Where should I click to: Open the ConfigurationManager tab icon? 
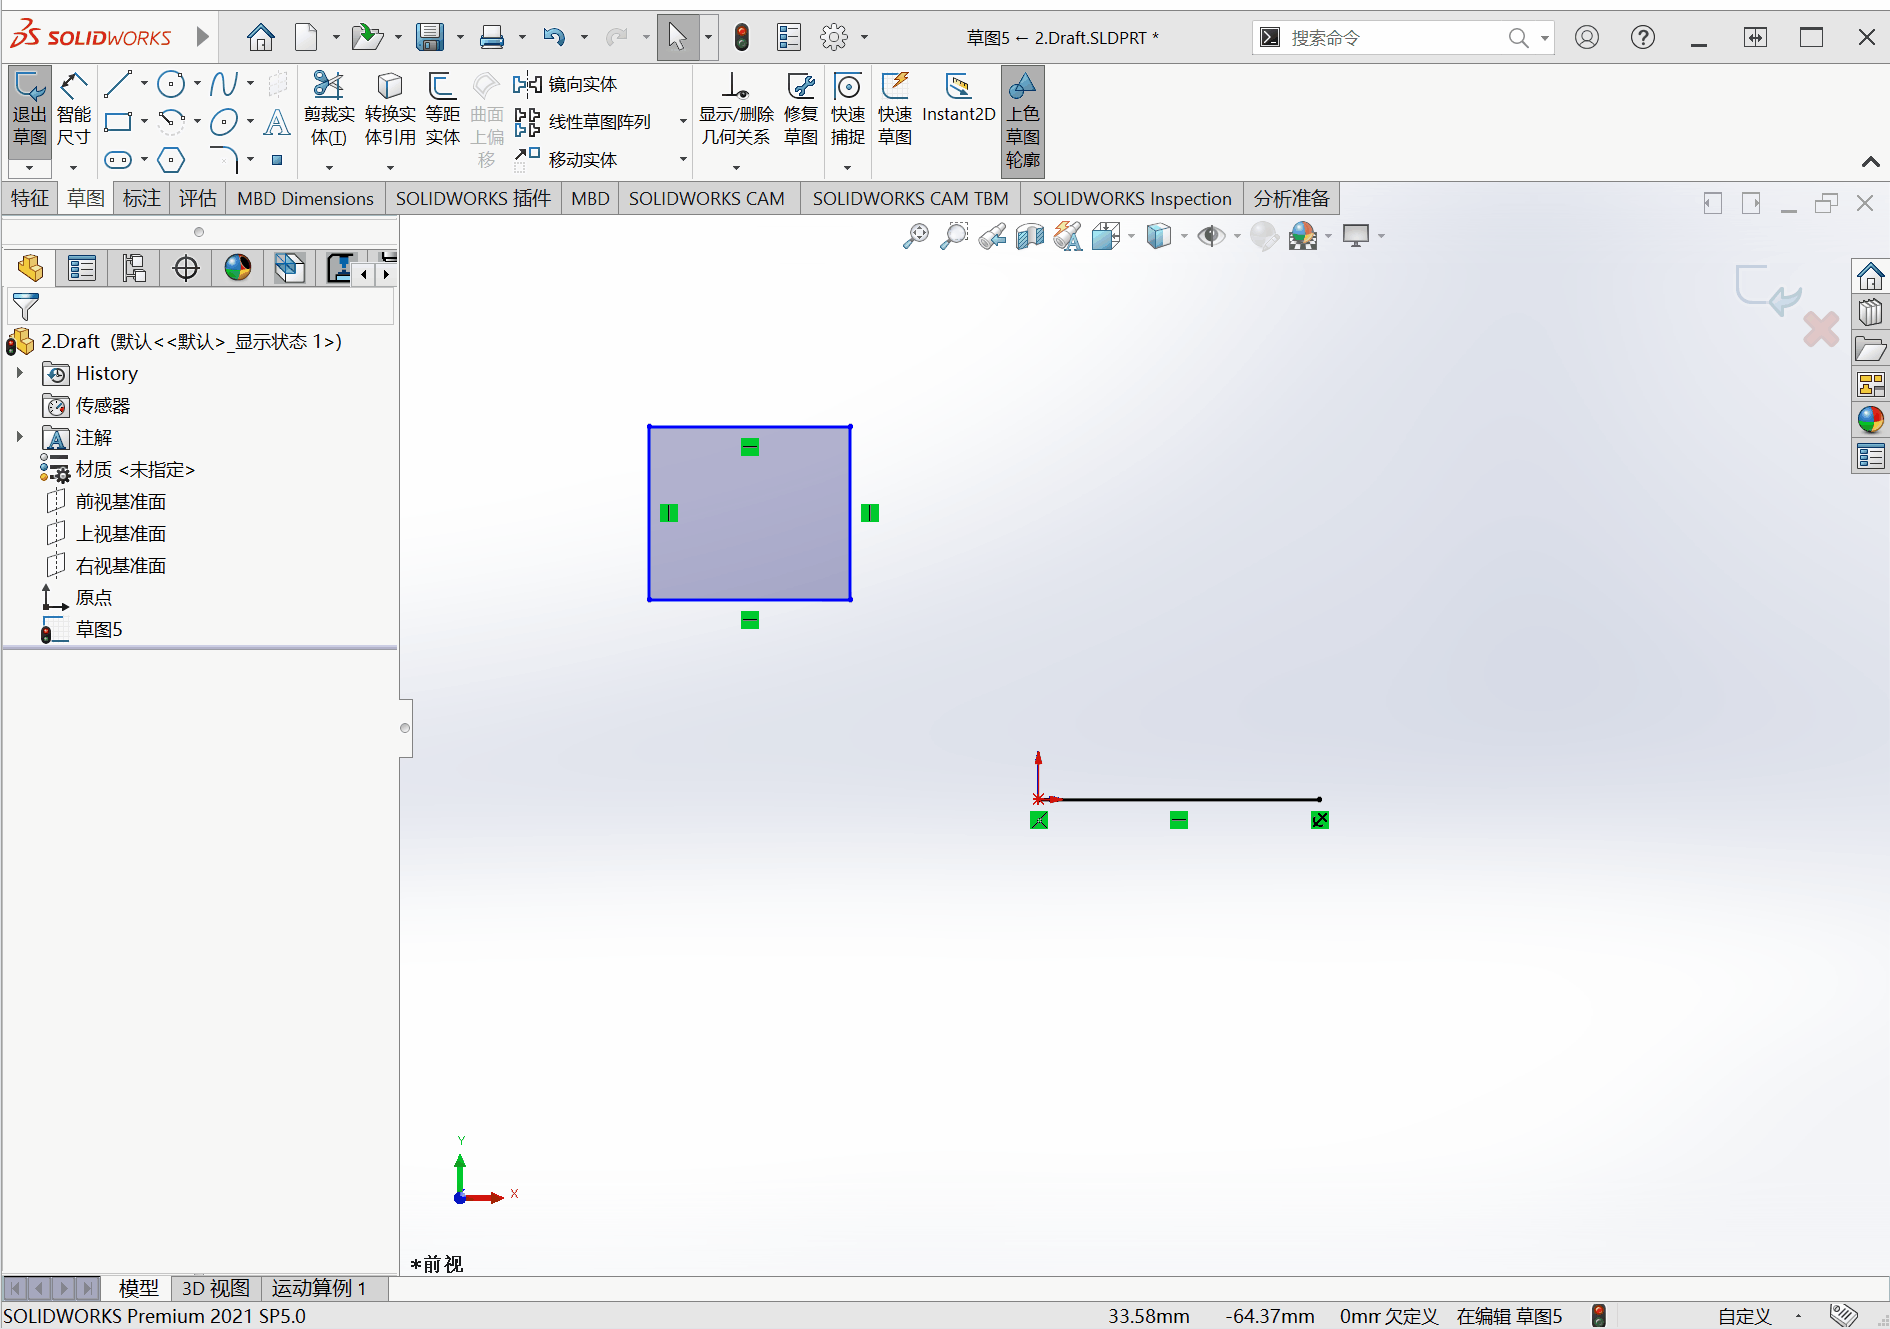point(134,268)
